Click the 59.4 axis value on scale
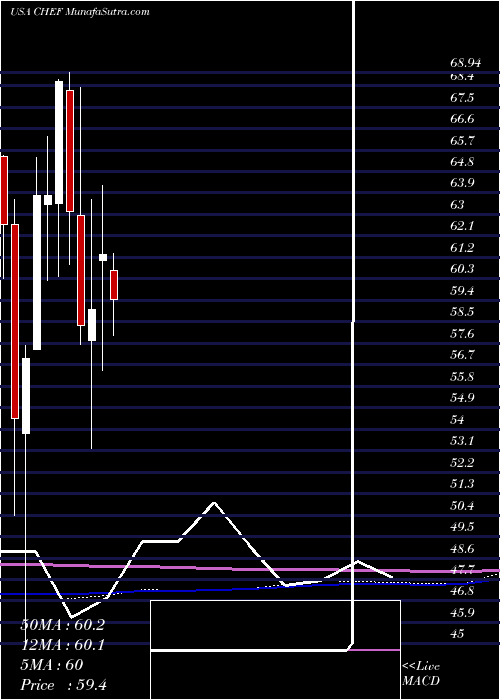This screenshot has width=500, height=700. click(x=462, y=291)
